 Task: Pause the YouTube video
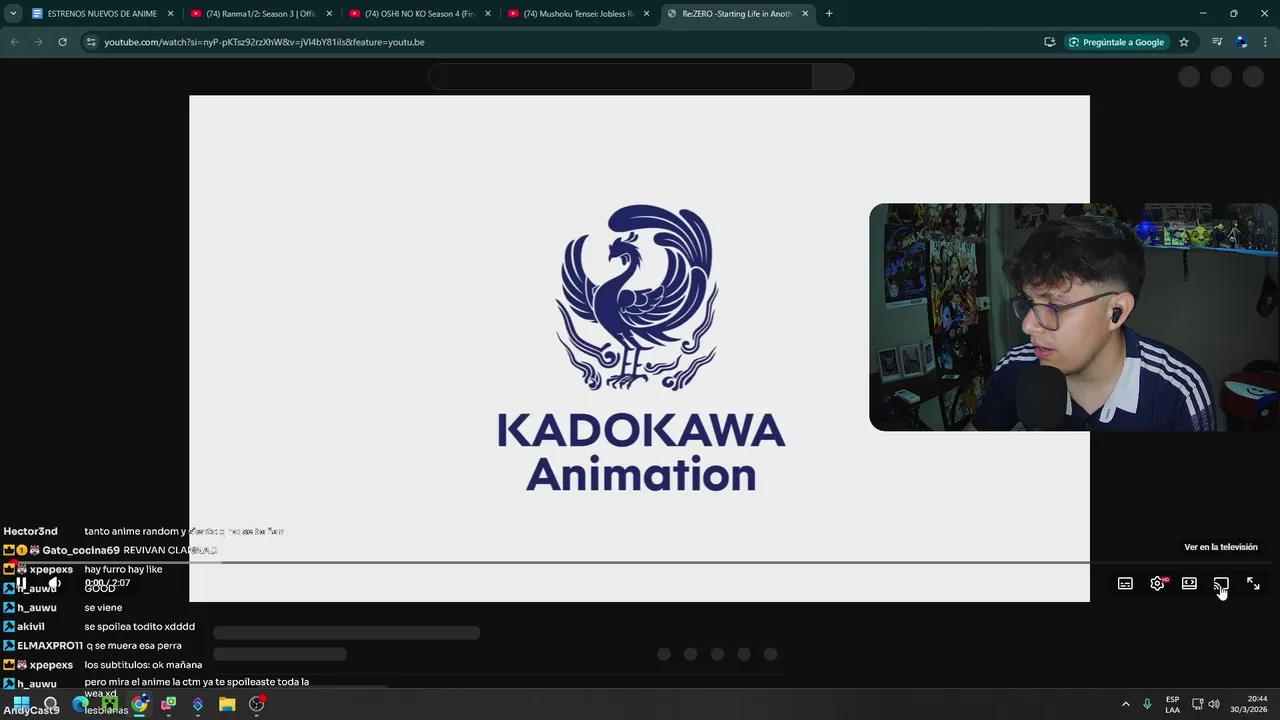point(21,583)
